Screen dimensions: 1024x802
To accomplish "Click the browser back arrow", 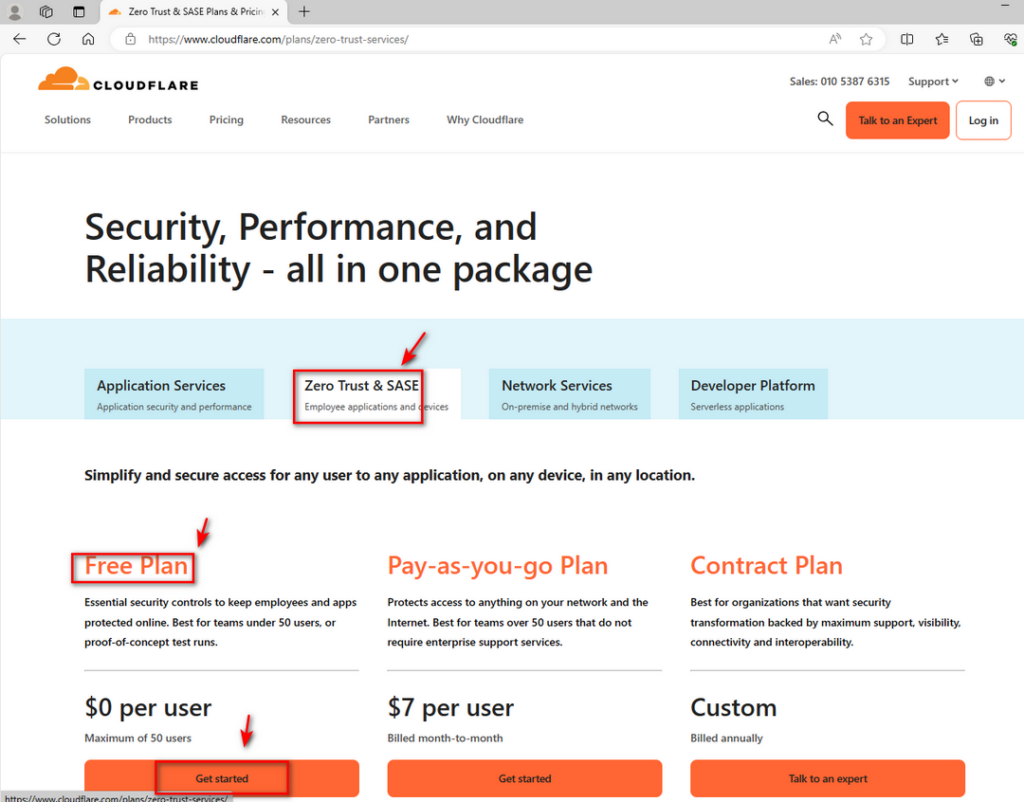I will [20, 39].
